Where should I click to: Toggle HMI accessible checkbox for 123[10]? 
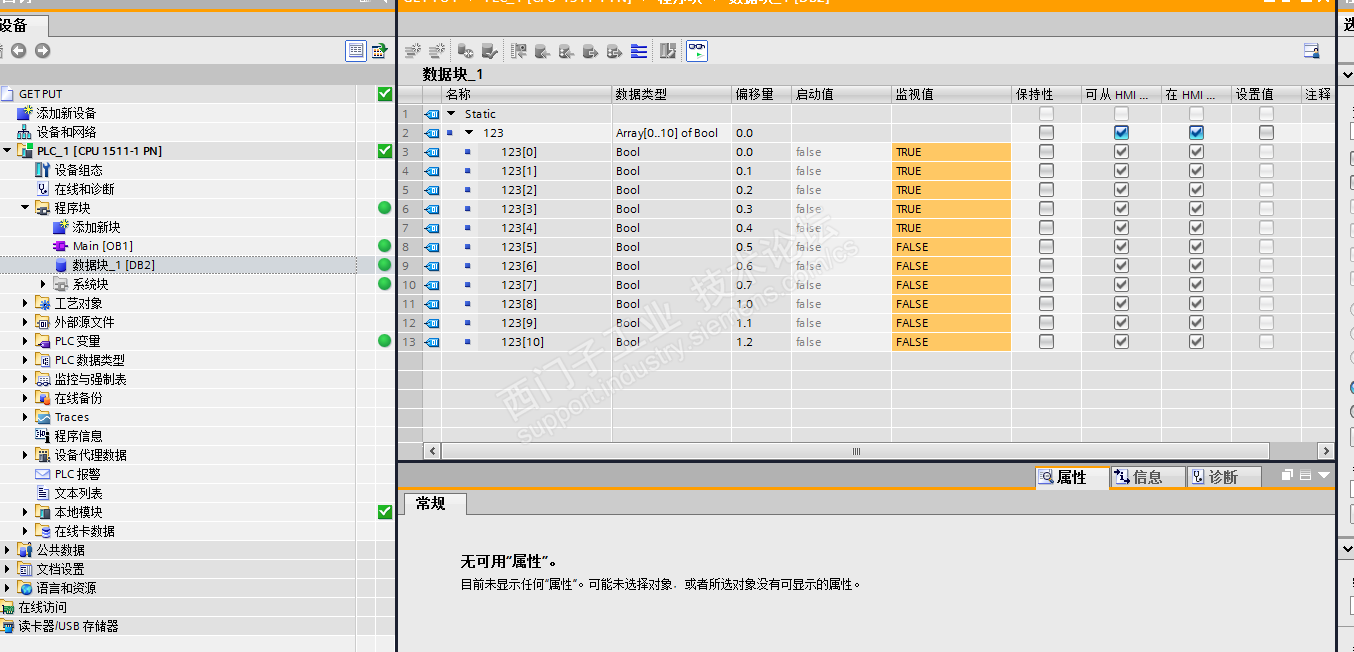point(1121,342)
